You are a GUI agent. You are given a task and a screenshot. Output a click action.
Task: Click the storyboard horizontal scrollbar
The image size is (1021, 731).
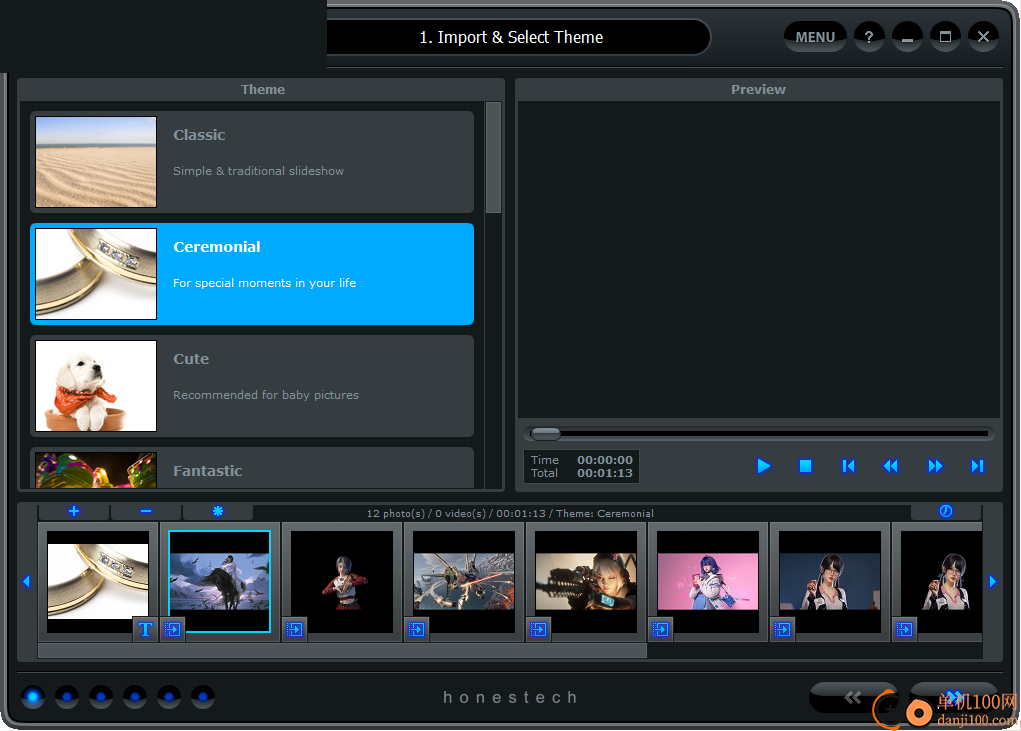[343, 650]
